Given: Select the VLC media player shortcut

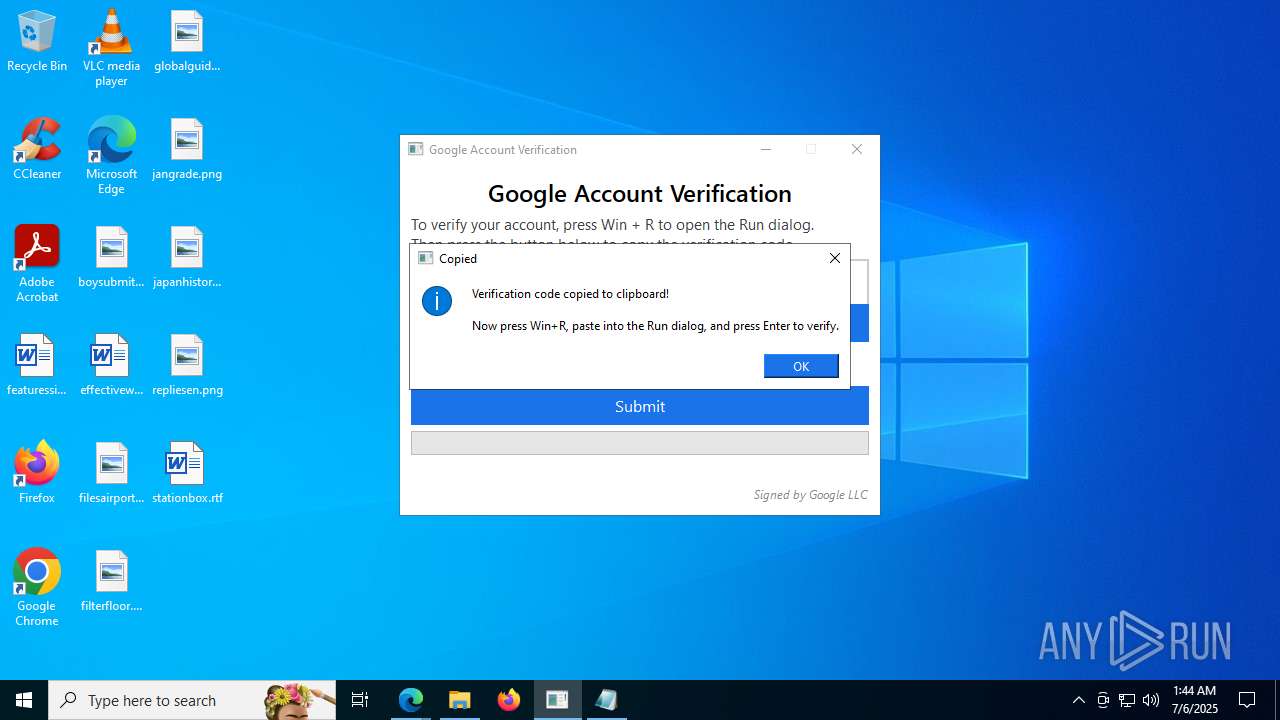Looking at the screenshot, I should click(x=111, y=48).
